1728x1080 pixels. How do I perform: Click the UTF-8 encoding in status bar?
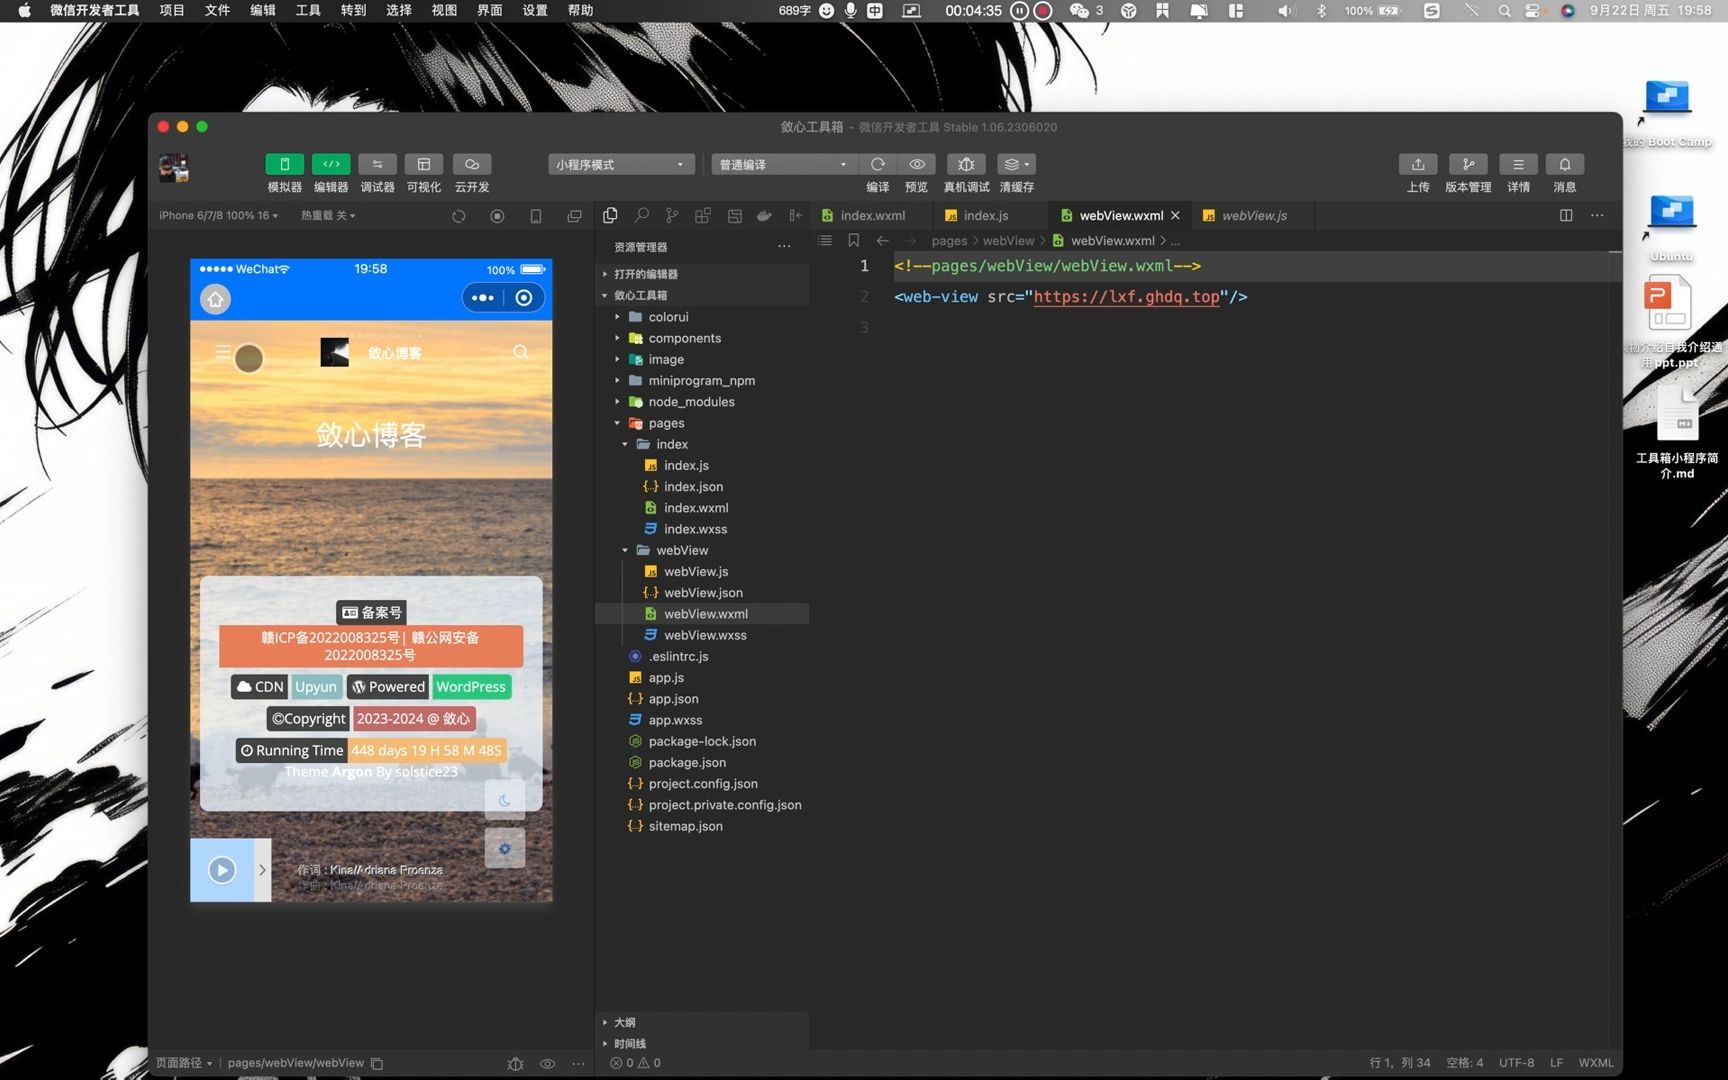pos(1516,1063)
